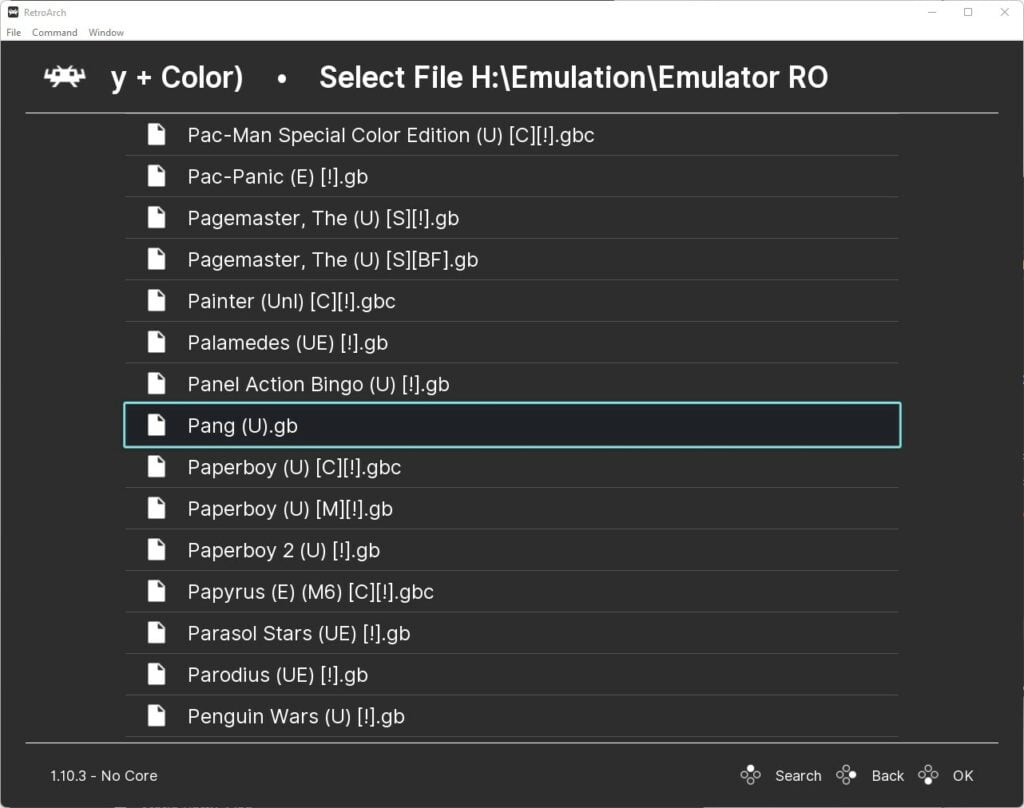Click the OK label in footer
1024x808 pixels.
coord(963,775)
